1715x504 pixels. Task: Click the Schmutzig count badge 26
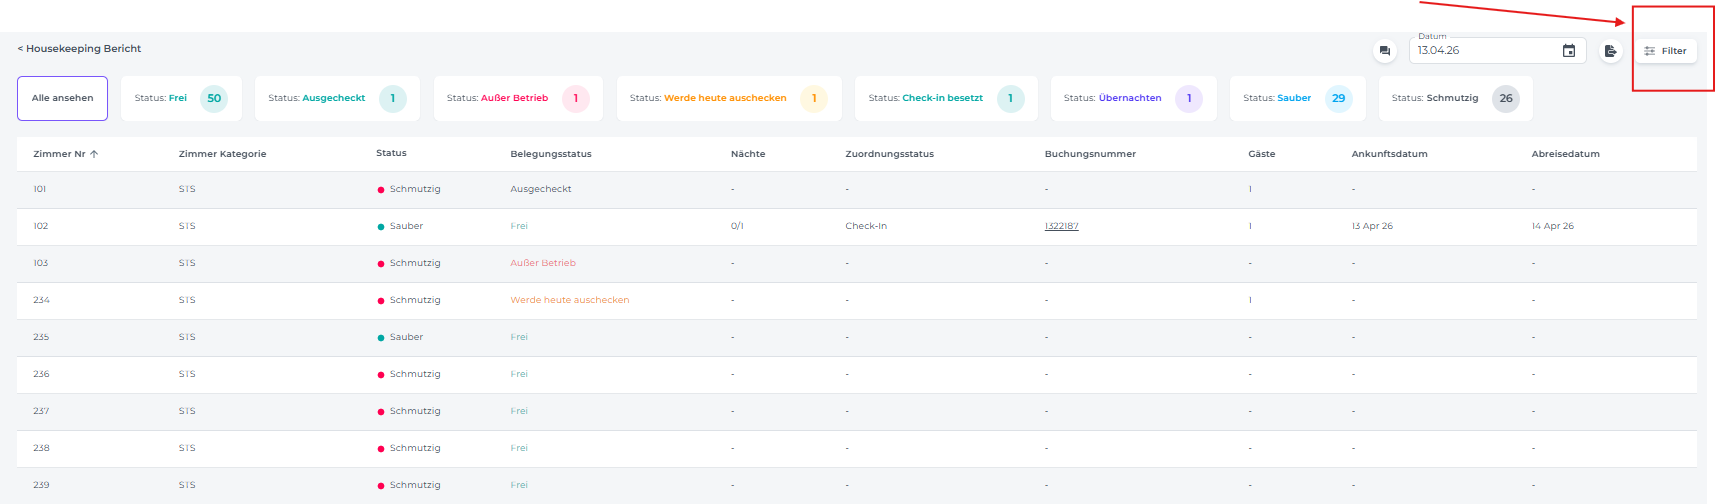point(1505,98)
